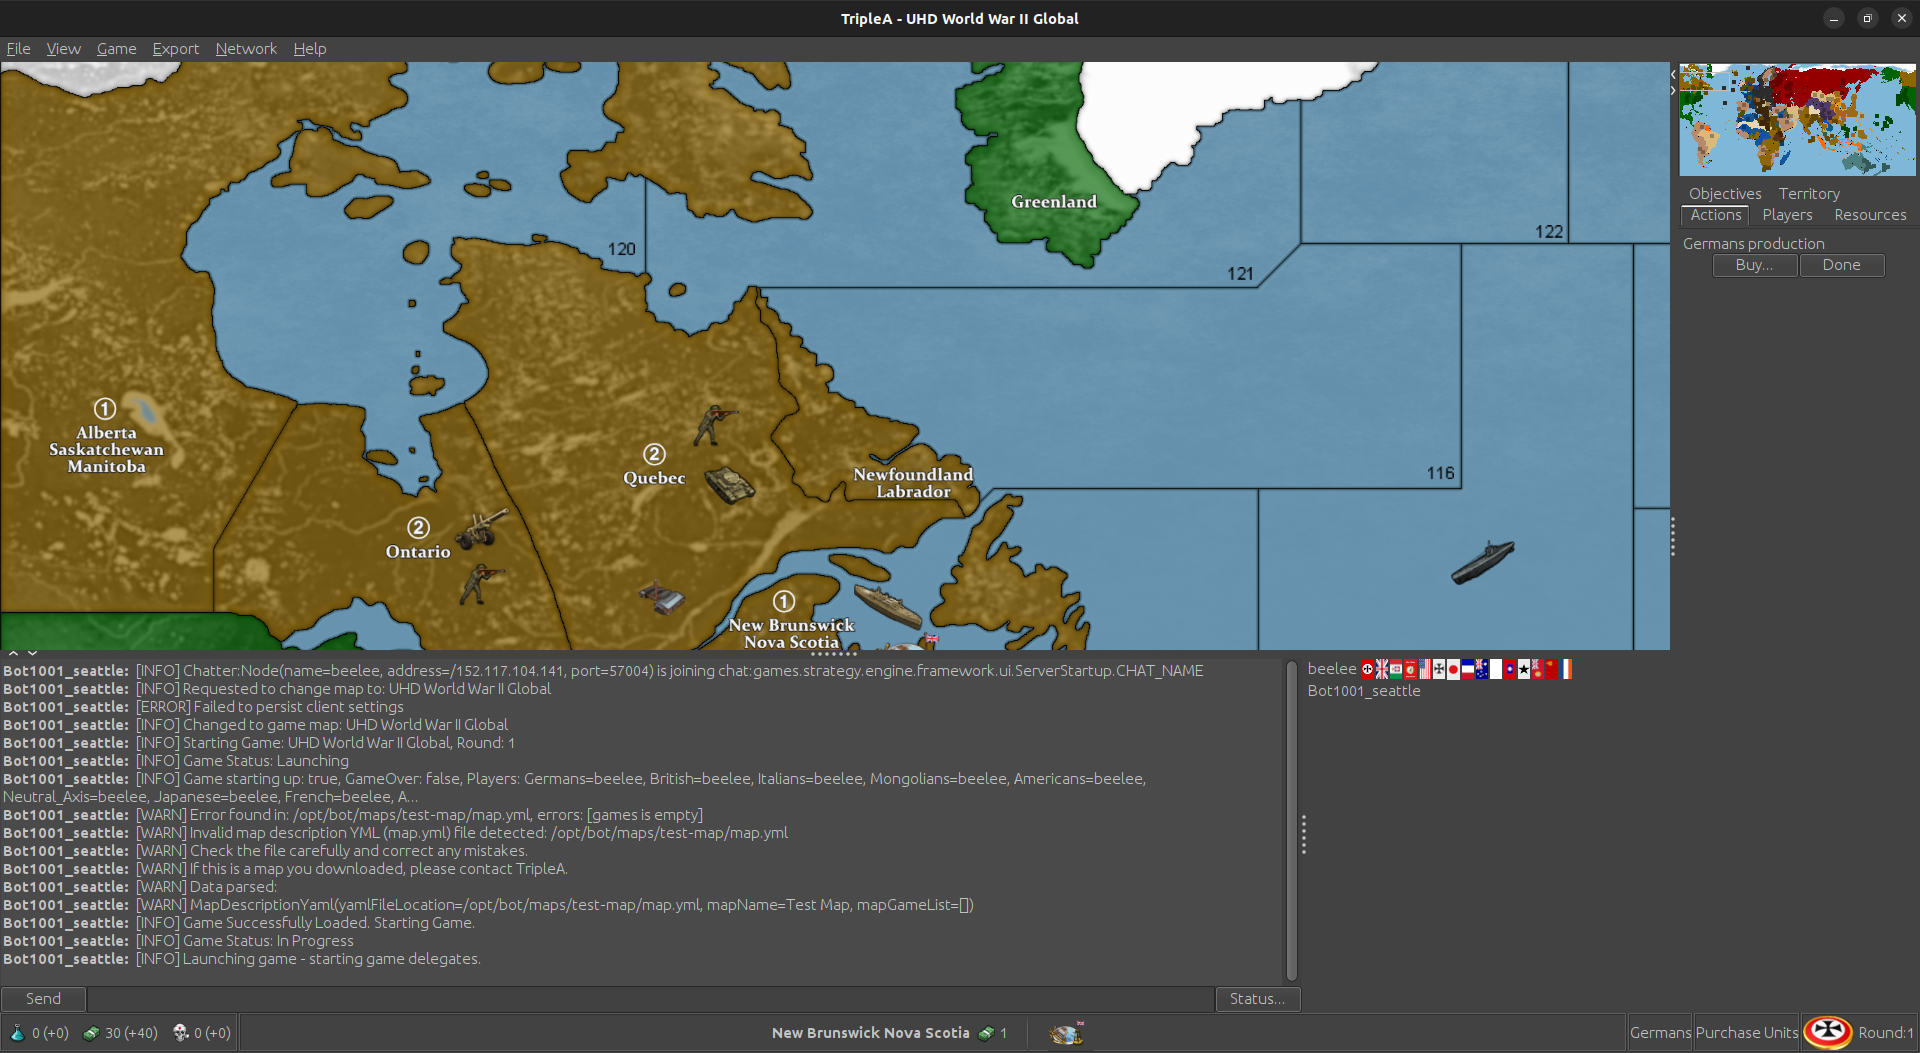Click sea zone 121 label

[x=1240, y=274]
